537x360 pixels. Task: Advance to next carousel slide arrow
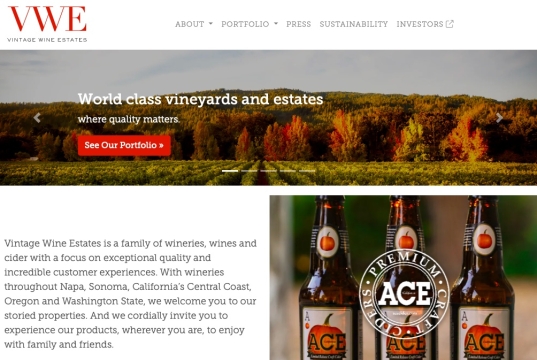(499, 118)
